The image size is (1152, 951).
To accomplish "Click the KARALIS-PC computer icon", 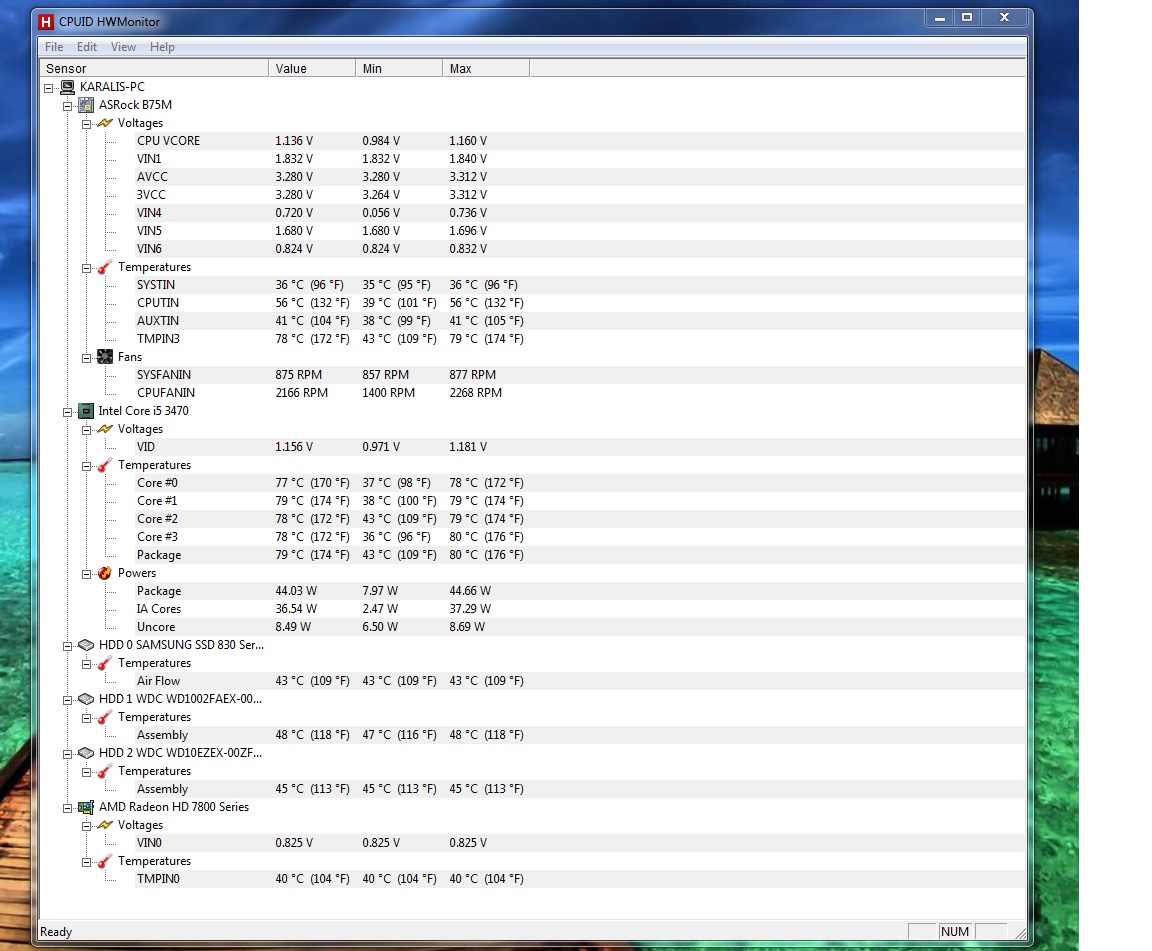I will (x=67, y=87).
